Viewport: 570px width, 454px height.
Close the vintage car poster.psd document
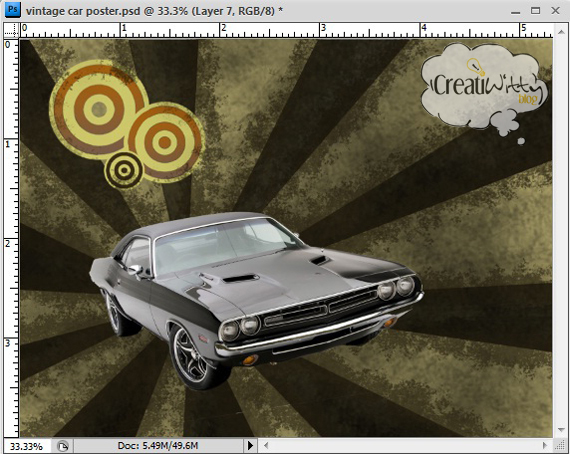tap(555, 11)
